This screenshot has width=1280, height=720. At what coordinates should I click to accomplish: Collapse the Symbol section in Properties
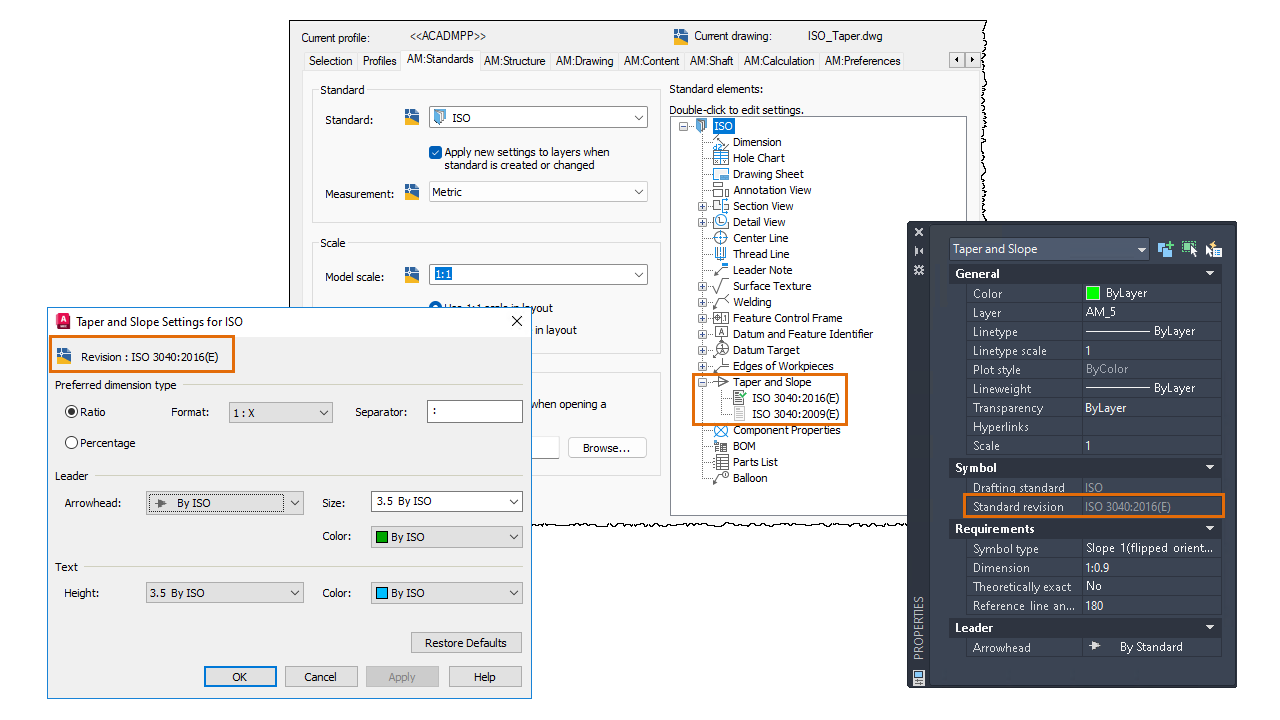[x=1210, y=467]
